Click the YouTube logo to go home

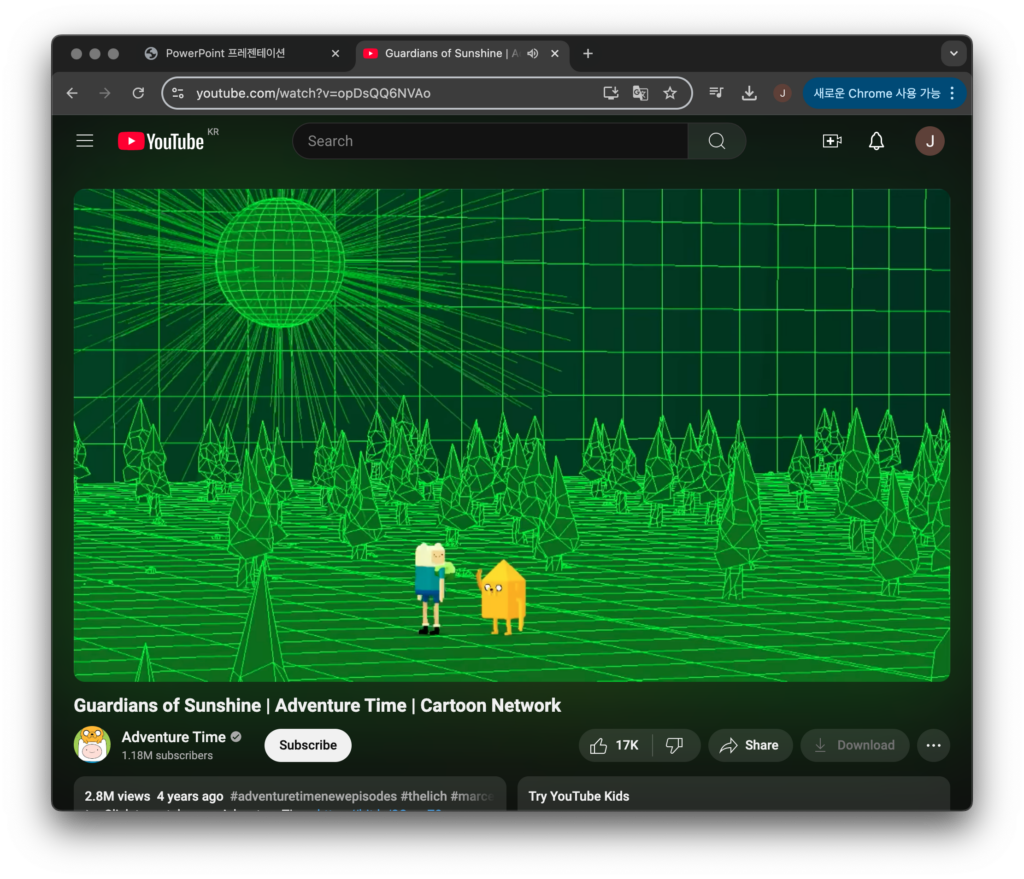[x=161, y=141]
